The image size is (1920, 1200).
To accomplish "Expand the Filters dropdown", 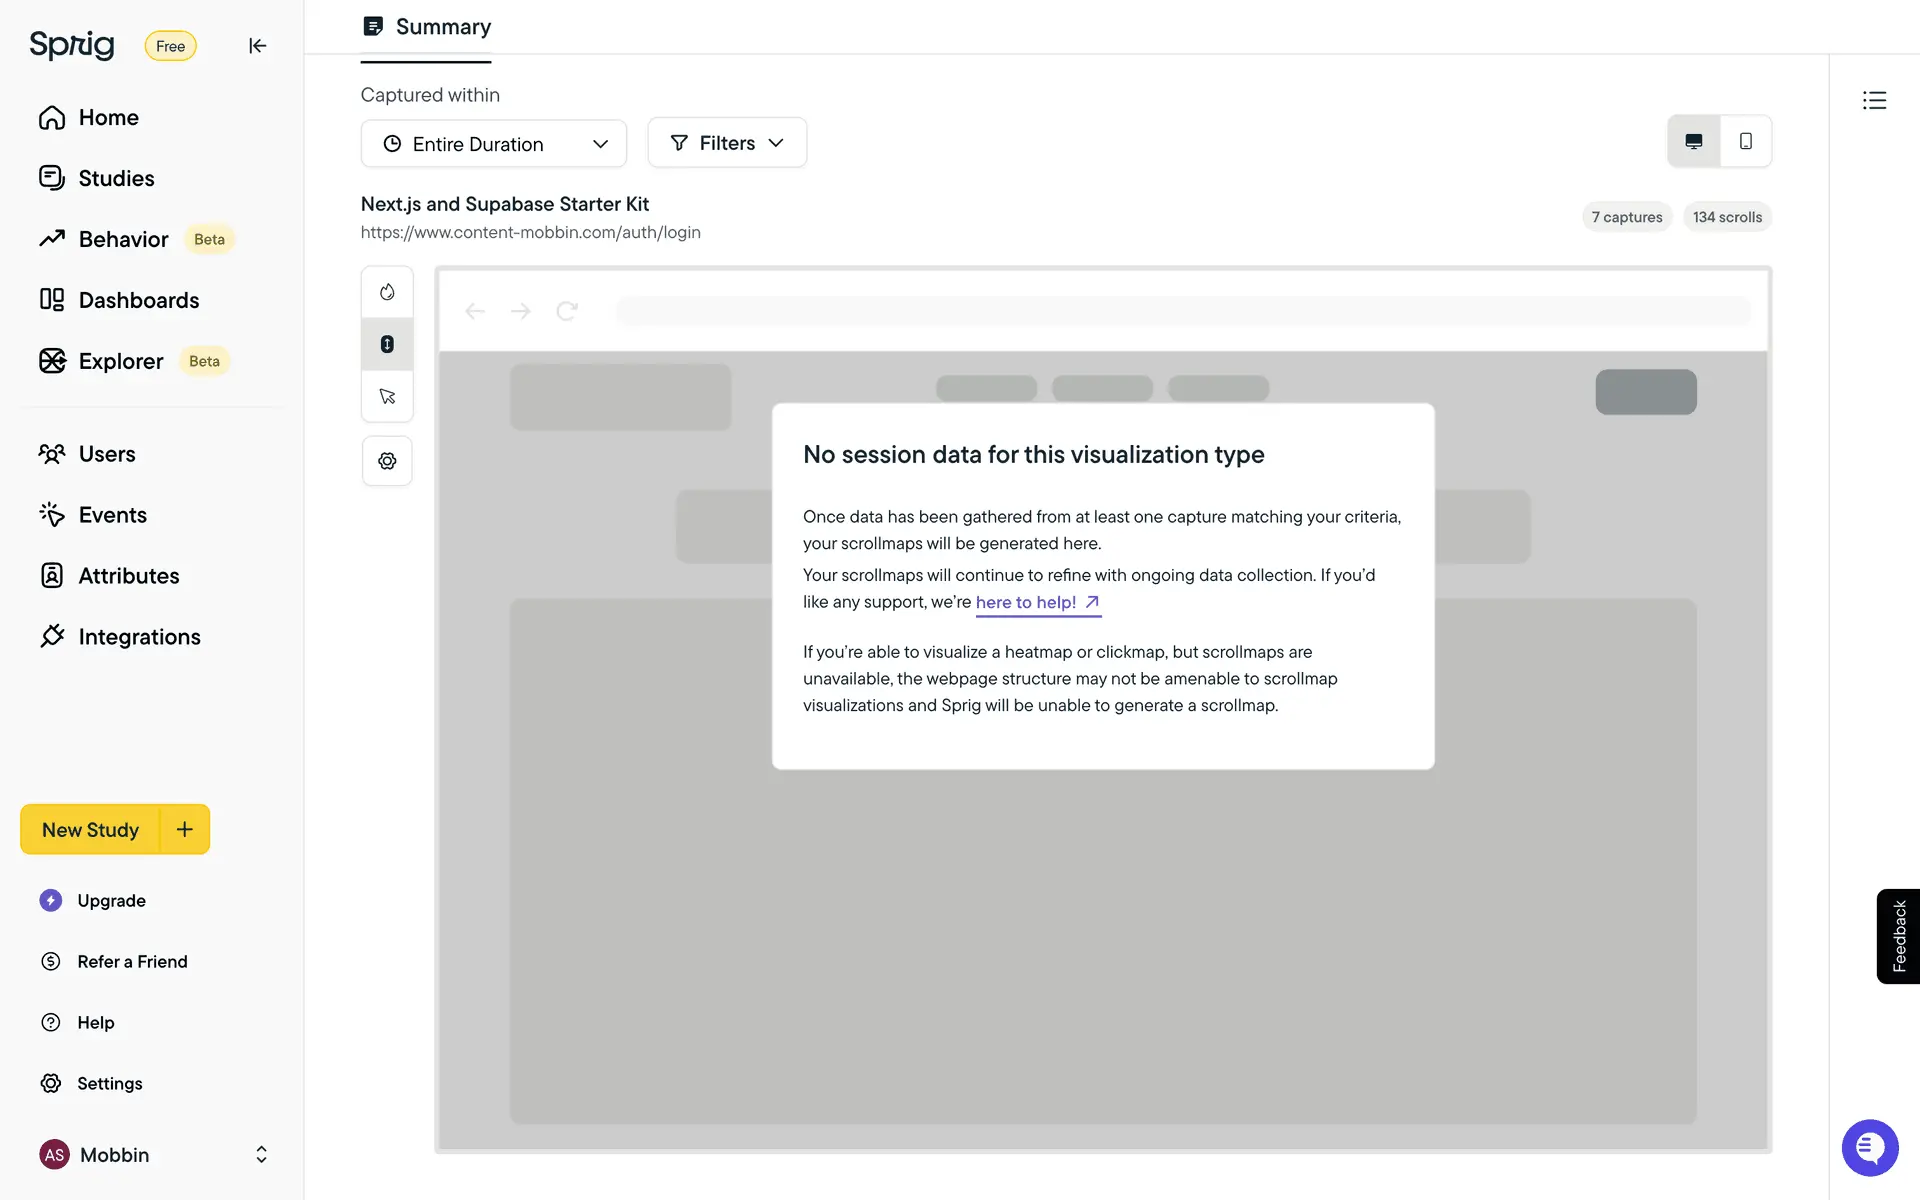I will click(x=727, y=143).
